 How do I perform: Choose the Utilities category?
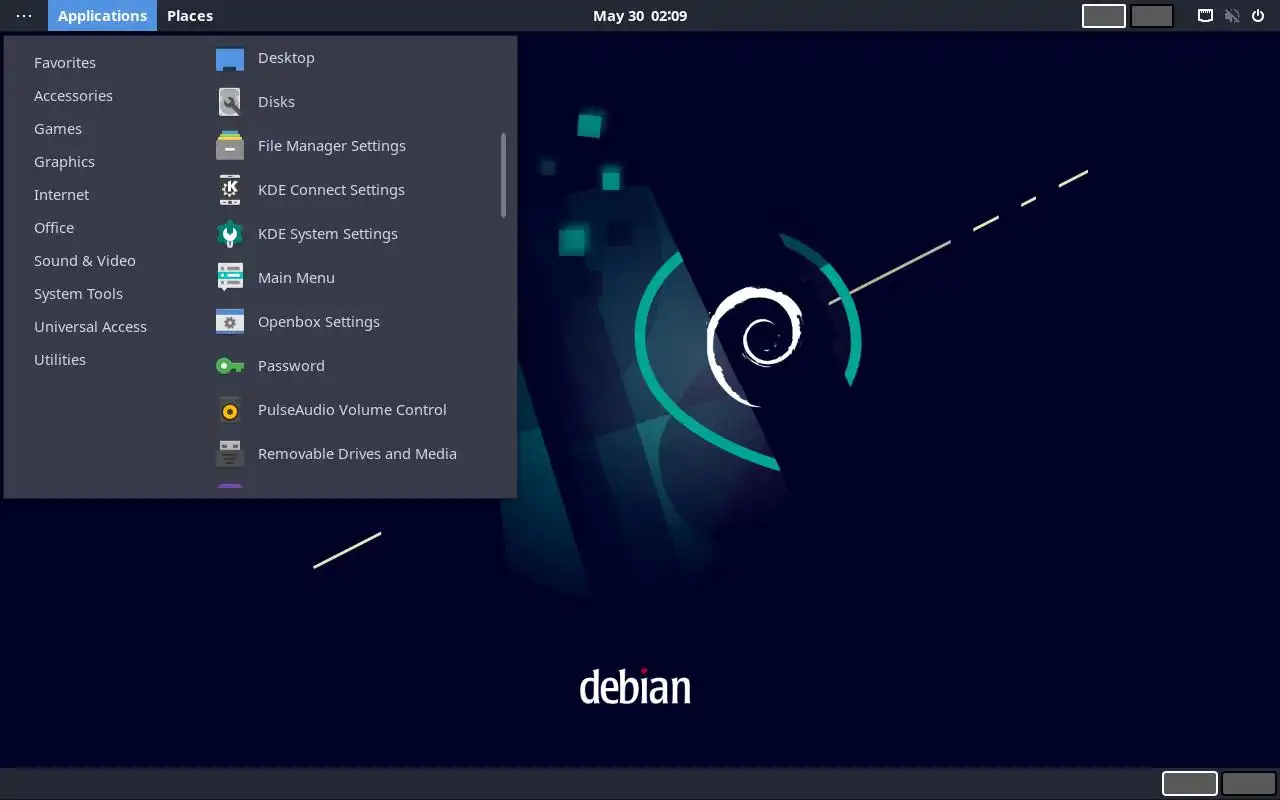pyautogui.click(x=60, y=360)
